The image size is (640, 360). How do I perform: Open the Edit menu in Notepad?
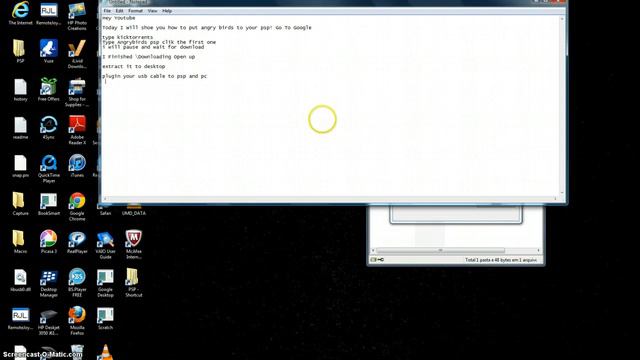click(x=119, y=11)
